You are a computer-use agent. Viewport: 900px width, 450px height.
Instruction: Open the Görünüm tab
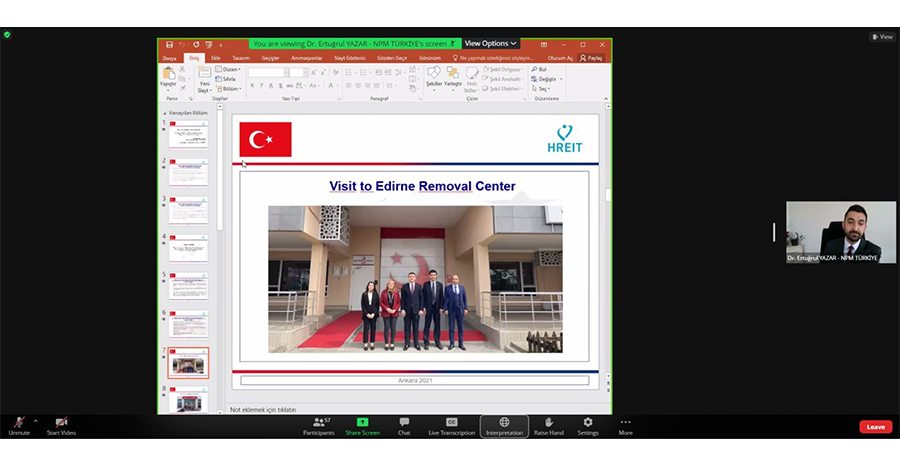[430, 58]
